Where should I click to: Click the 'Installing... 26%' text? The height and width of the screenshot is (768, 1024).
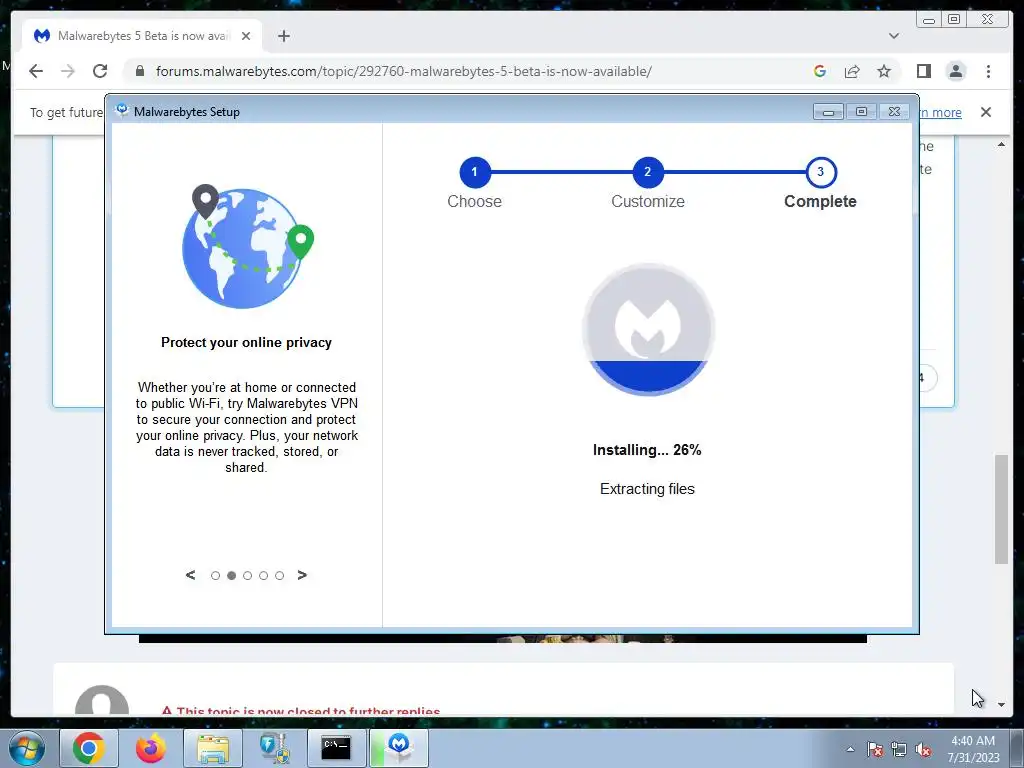pyautogui.click(x=647, y=450)
